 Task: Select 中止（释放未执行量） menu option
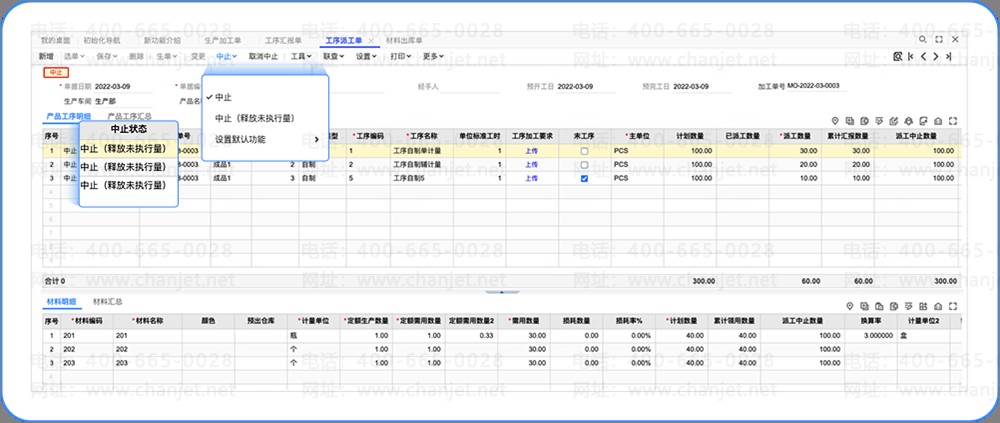coord(254,118)
